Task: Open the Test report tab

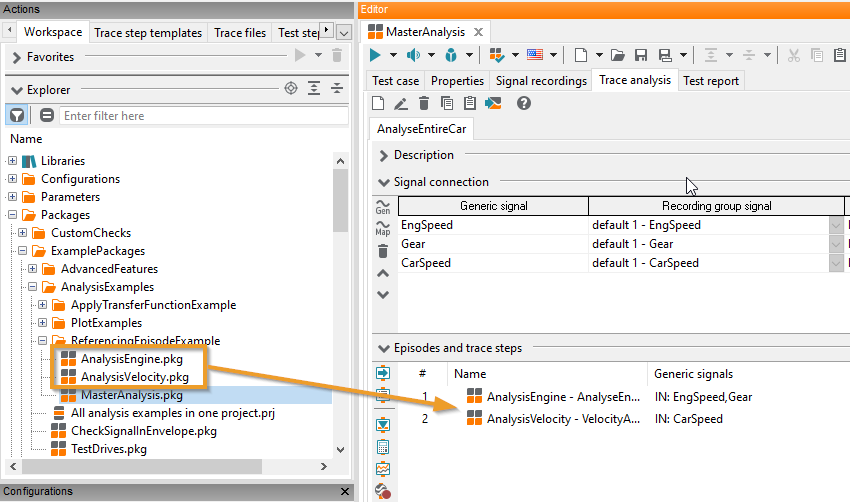Action: point(711,81)
